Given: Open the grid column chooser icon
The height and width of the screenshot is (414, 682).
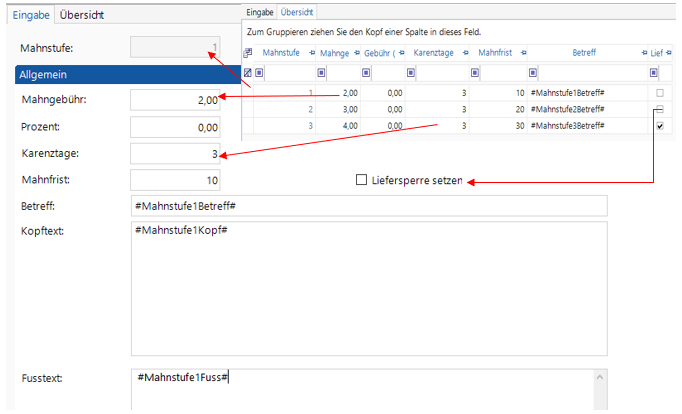Looking at the screenshot, I should coord(248,53).
